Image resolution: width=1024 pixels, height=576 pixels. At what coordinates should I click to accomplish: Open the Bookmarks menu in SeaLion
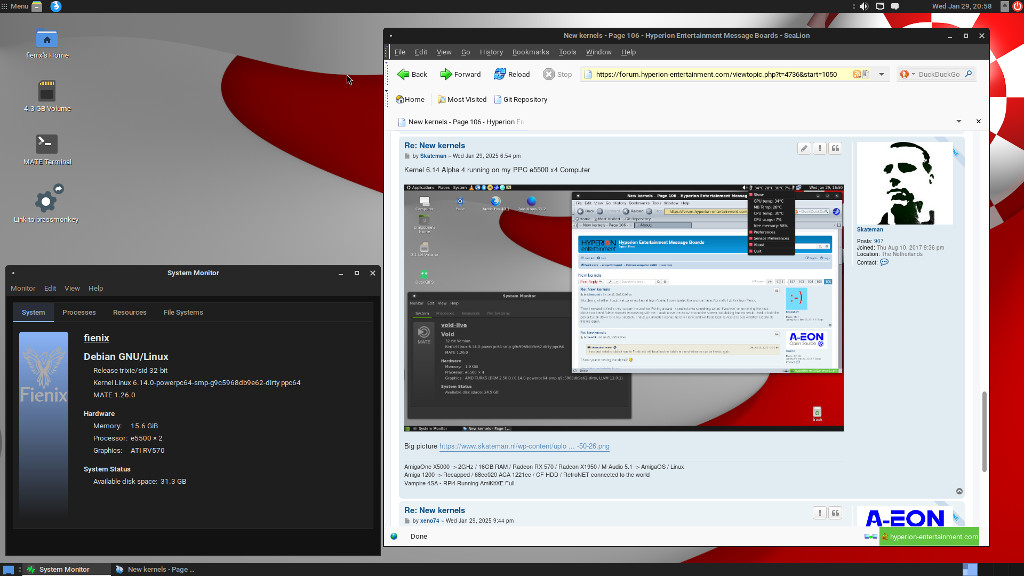530,52
